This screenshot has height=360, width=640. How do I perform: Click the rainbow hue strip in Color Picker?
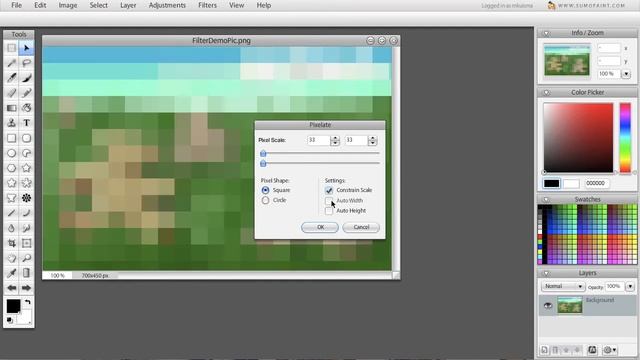(x=625, y=138)
